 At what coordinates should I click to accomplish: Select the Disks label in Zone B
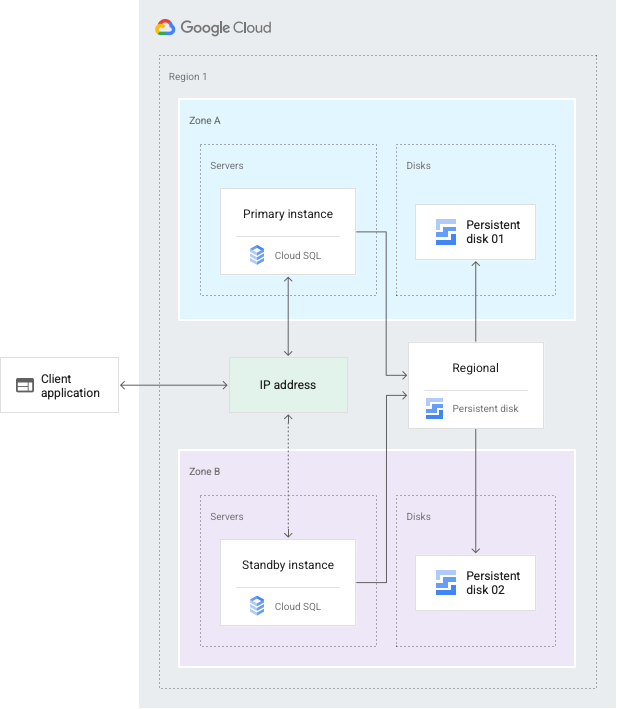(x=418, y=517)
